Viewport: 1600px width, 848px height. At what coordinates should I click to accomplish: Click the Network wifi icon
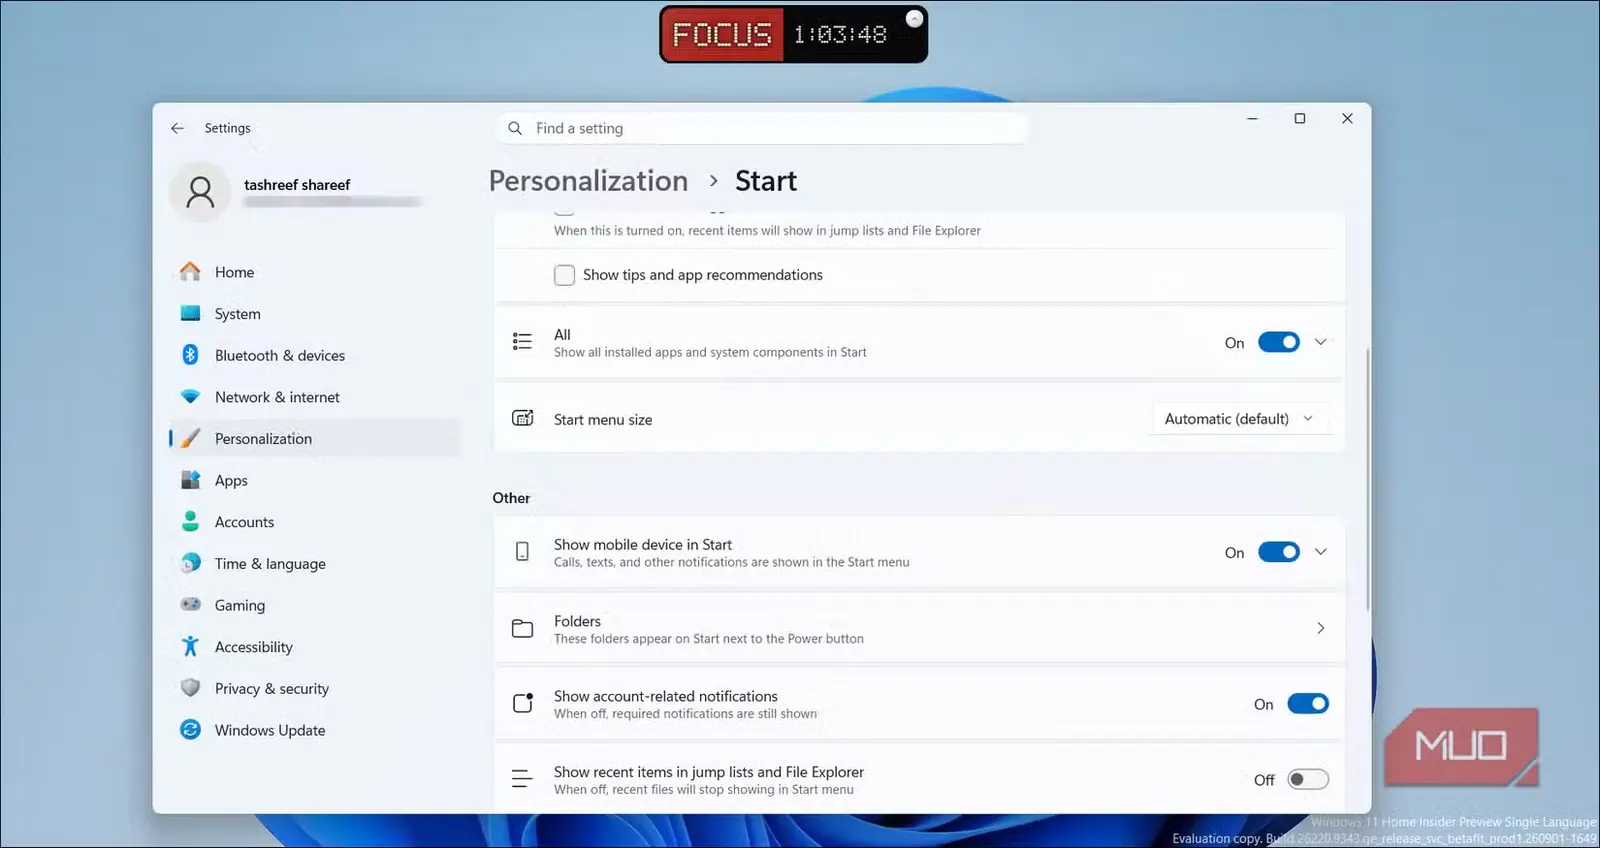point(190,397)
